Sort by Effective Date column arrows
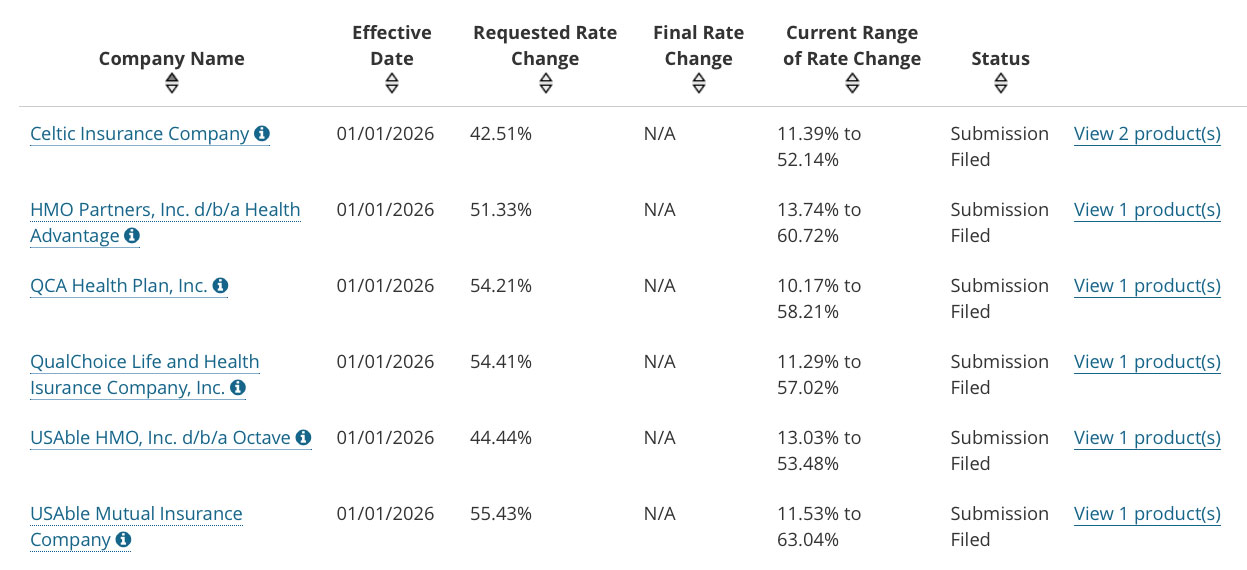1247x570 pixels. click(392, 83)
